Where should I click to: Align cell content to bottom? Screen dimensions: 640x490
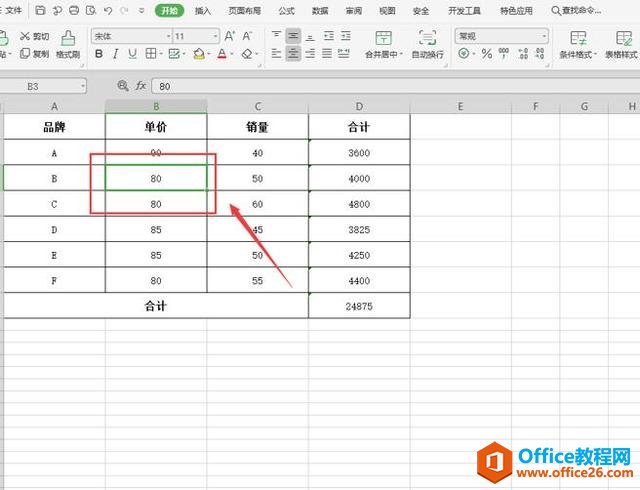pos(310,36)
